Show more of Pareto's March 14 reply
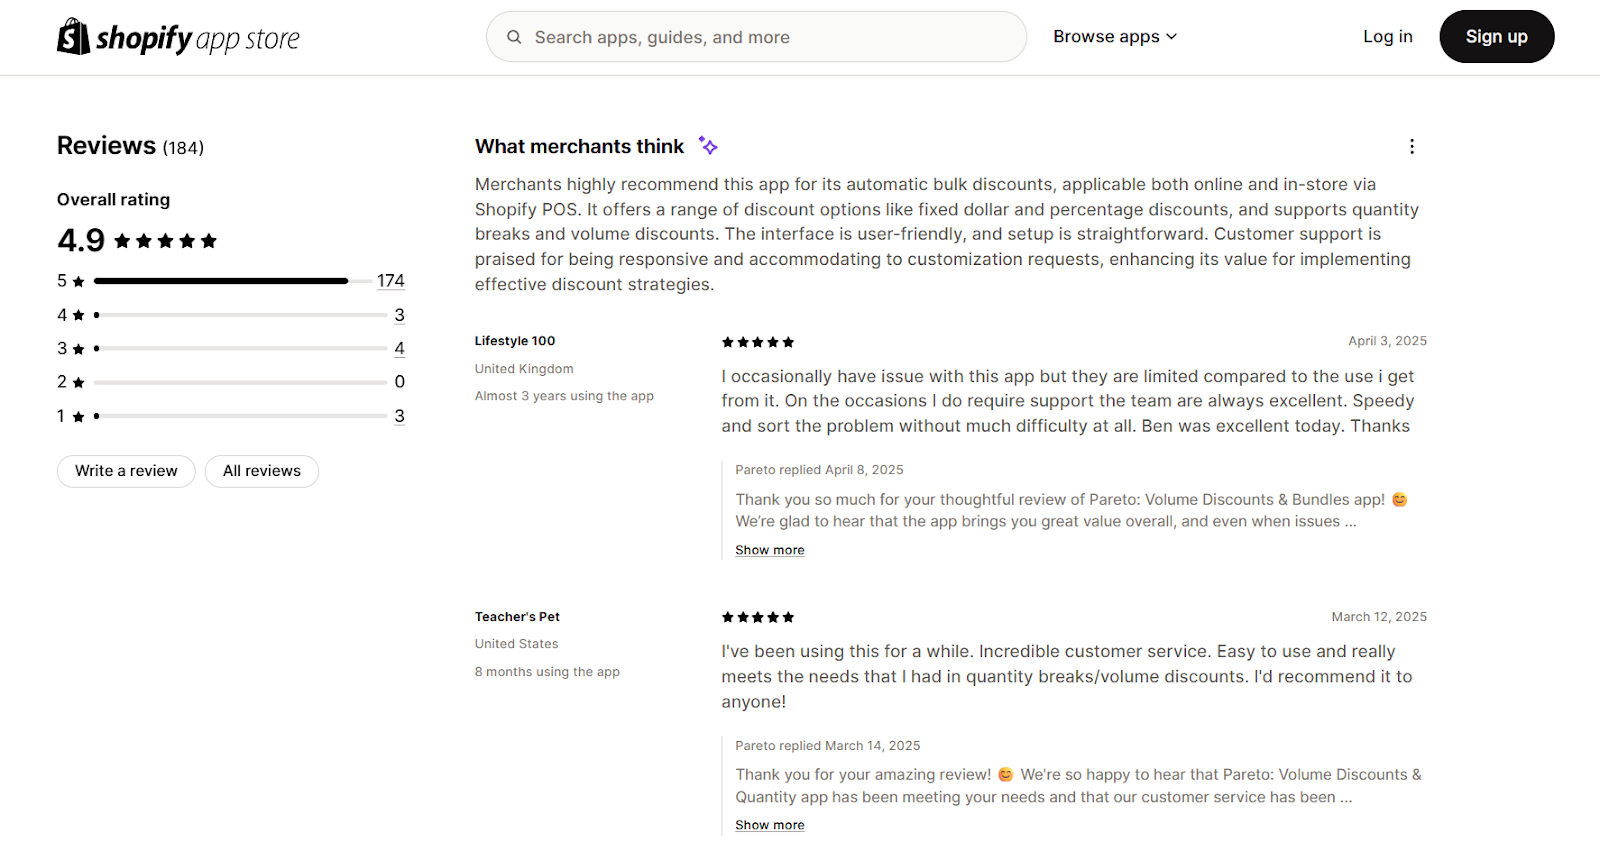The image size is (1600, 842). (769, 825)
